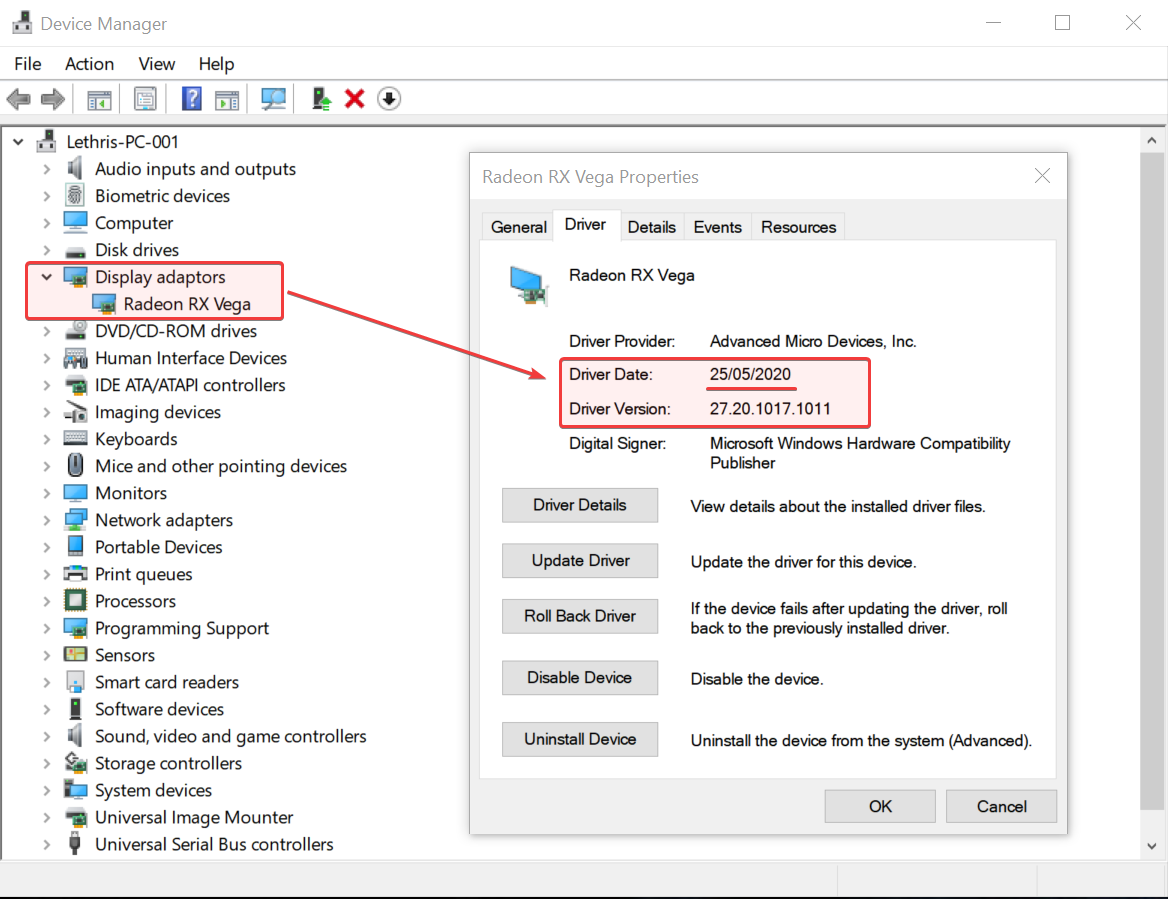The height and width of the screenshot is (899, 1168).
Task: Close the Radeon RX Vega Properties dialog
Action: click(x=1042, y=176)
